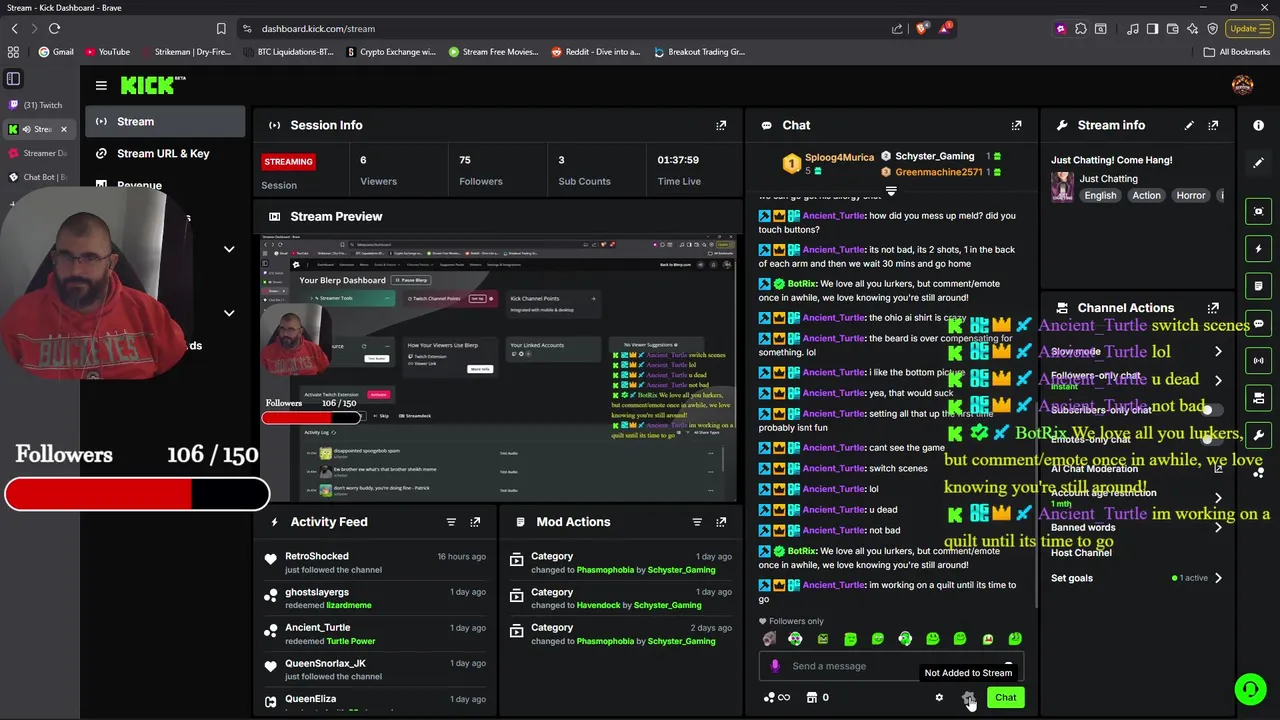
Task: Open Gmail bookmark
Action: click(x=56, y=52)
